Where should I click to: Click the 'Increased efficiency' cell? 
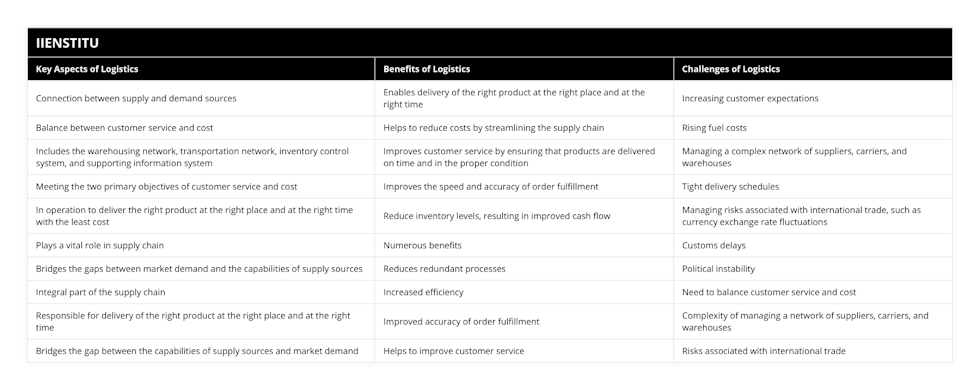coord(524,292)
